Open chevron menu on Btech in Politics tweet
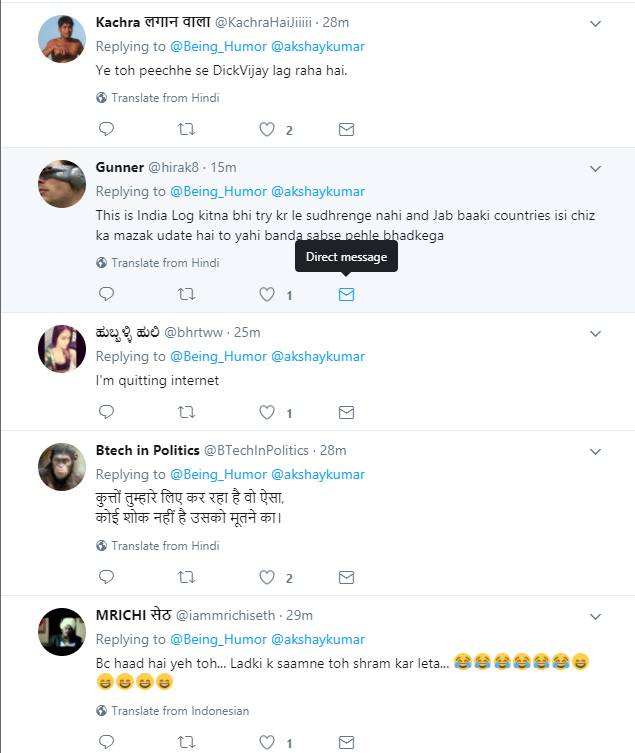 (595, 451)
